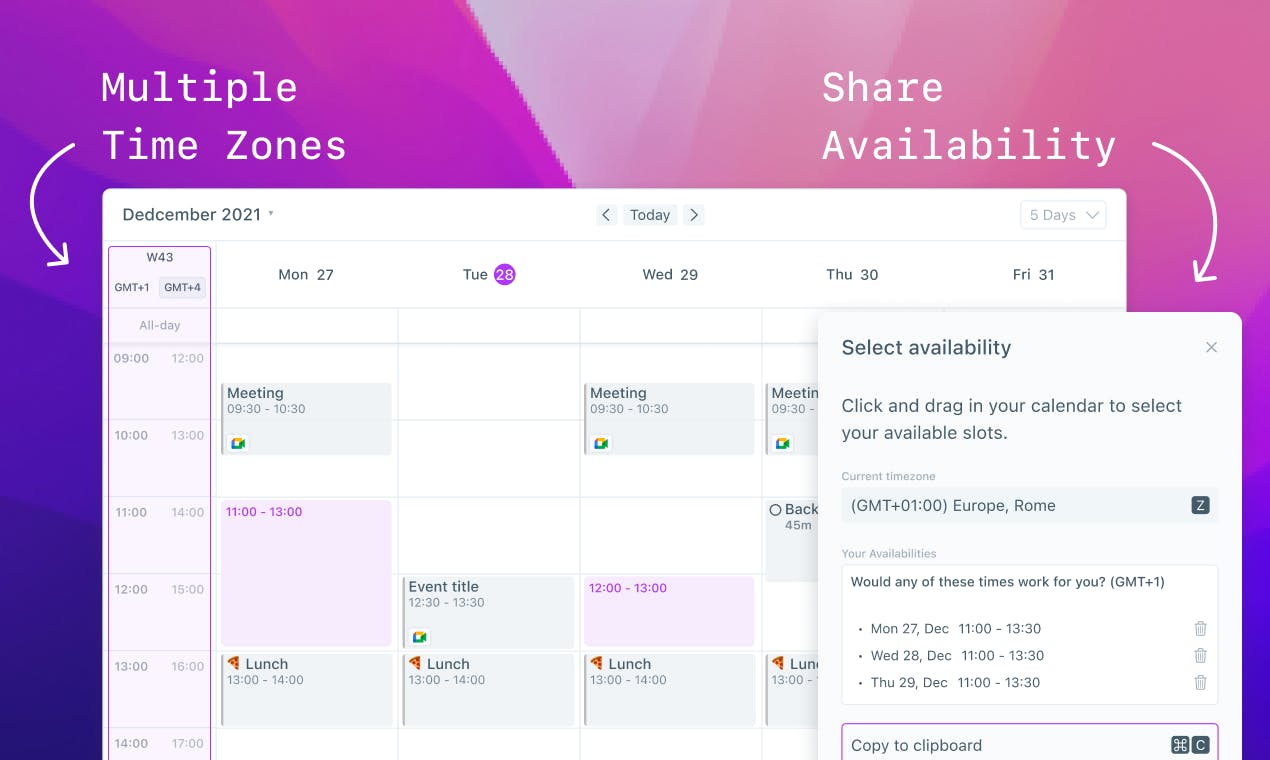Click the W43 week number label
This screenshot has height=760, width=1270.
coord(160,257)
